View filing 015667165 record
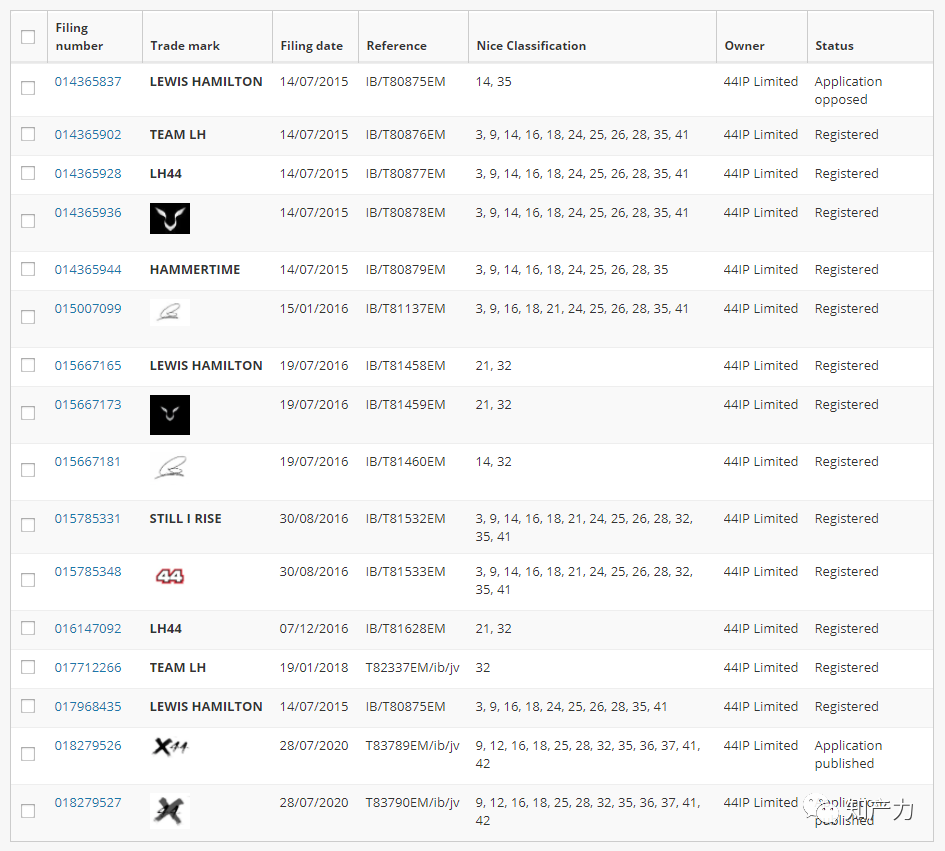Screen dimensions: 945x851 (88, 365)
